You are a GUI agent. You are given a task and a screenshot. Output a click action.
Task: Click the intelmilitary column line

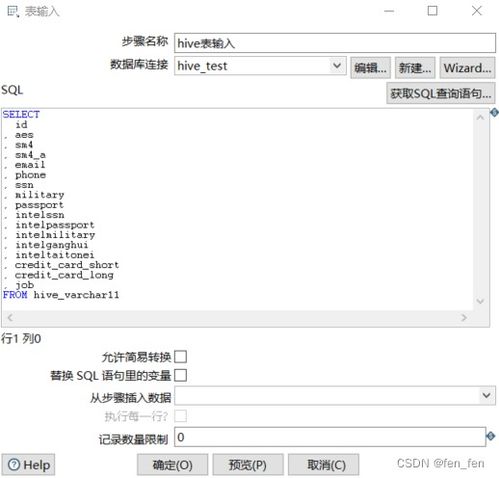click(55, 235)
